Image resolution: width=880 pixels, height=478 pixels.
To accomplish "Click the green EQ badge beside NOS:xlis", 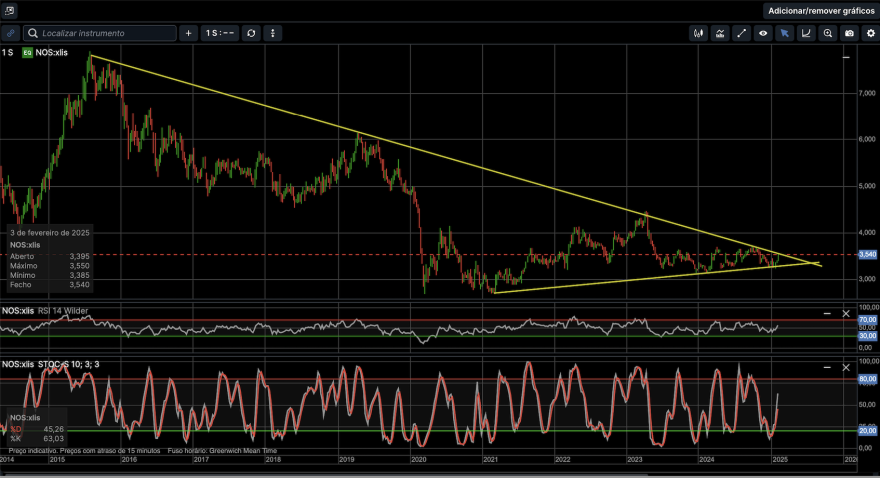I will point(27,52).
